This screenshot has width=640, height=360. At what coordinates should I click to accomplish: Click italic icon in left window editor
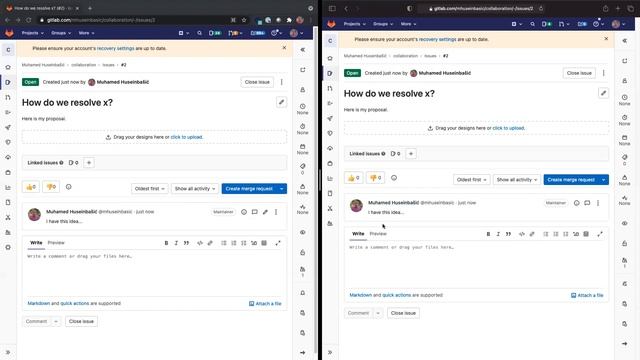point(176,243)
